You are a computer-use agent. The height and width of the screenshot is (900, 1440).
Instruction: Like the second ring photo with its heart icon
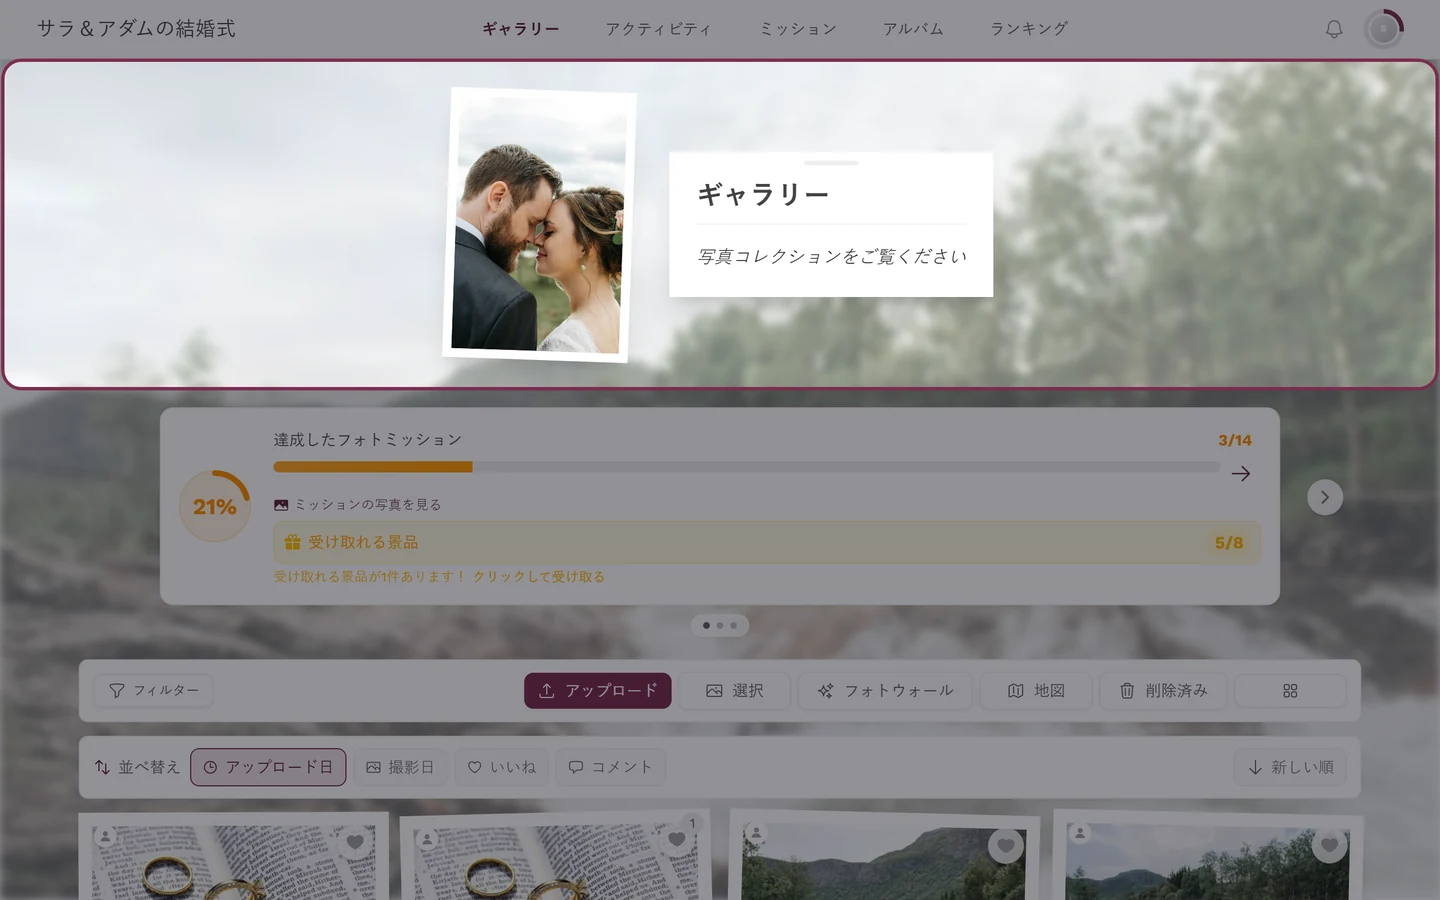click(676, 840)
